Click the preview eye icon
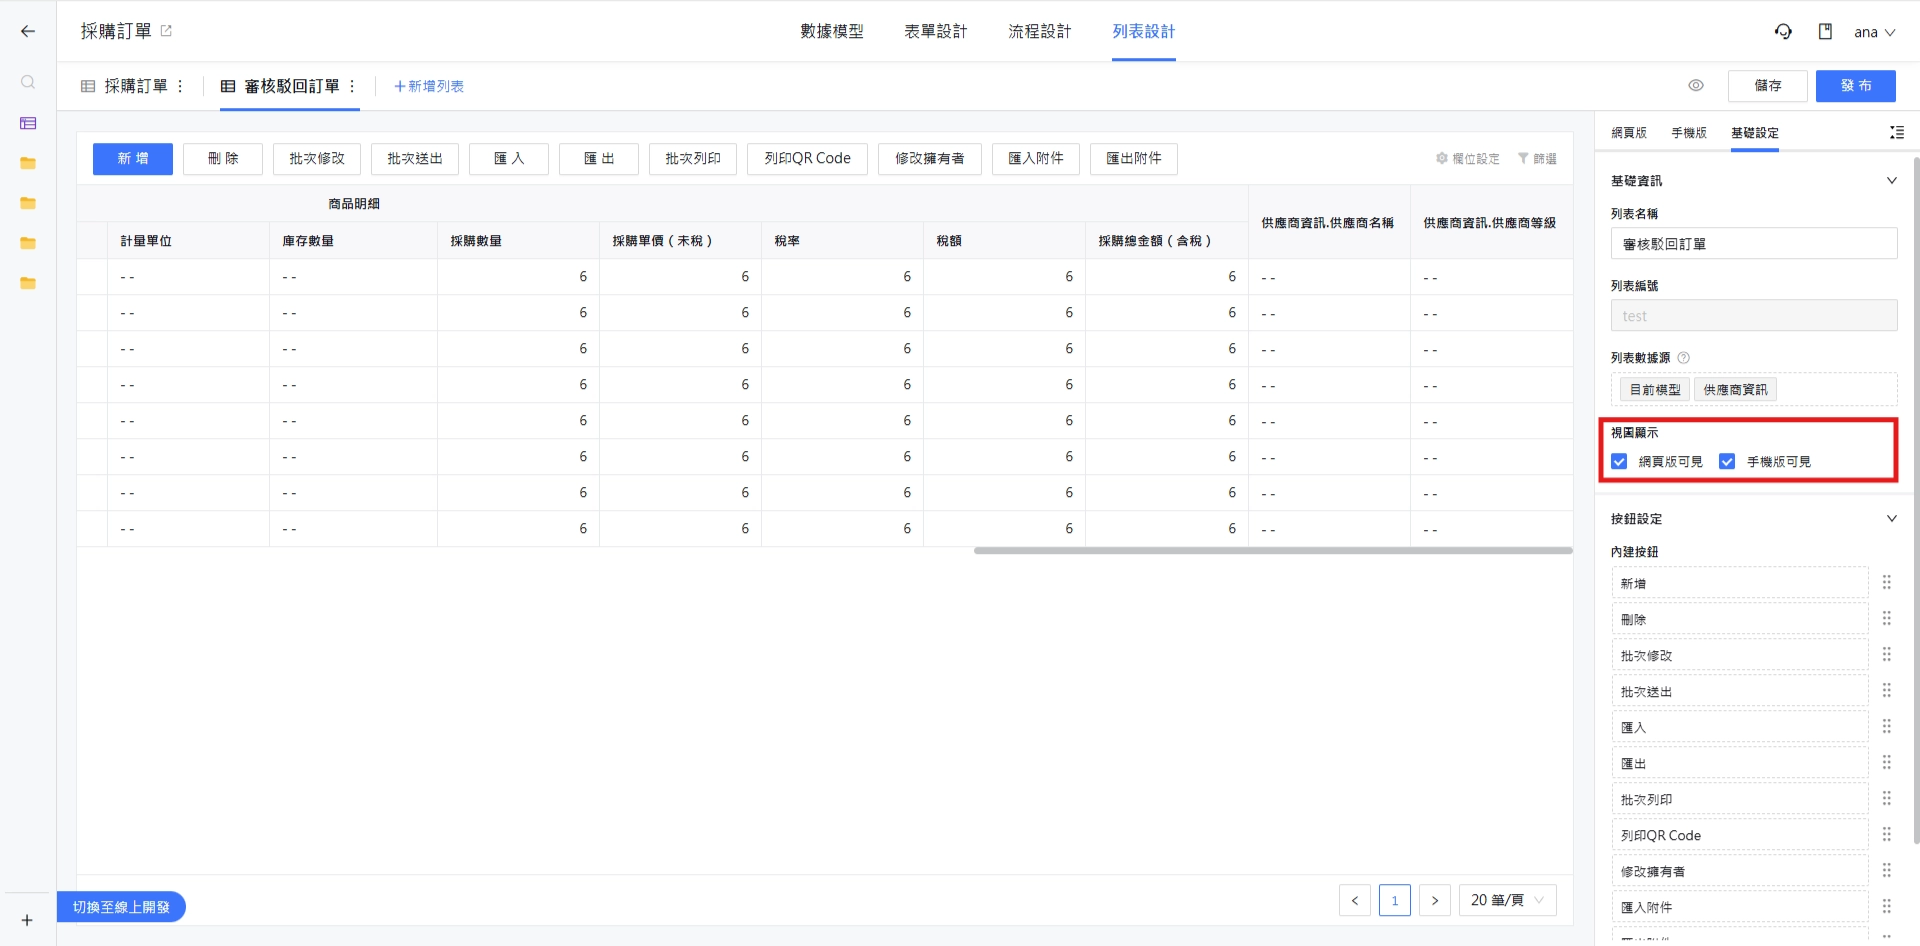1920x946 pixels. 1696,85
